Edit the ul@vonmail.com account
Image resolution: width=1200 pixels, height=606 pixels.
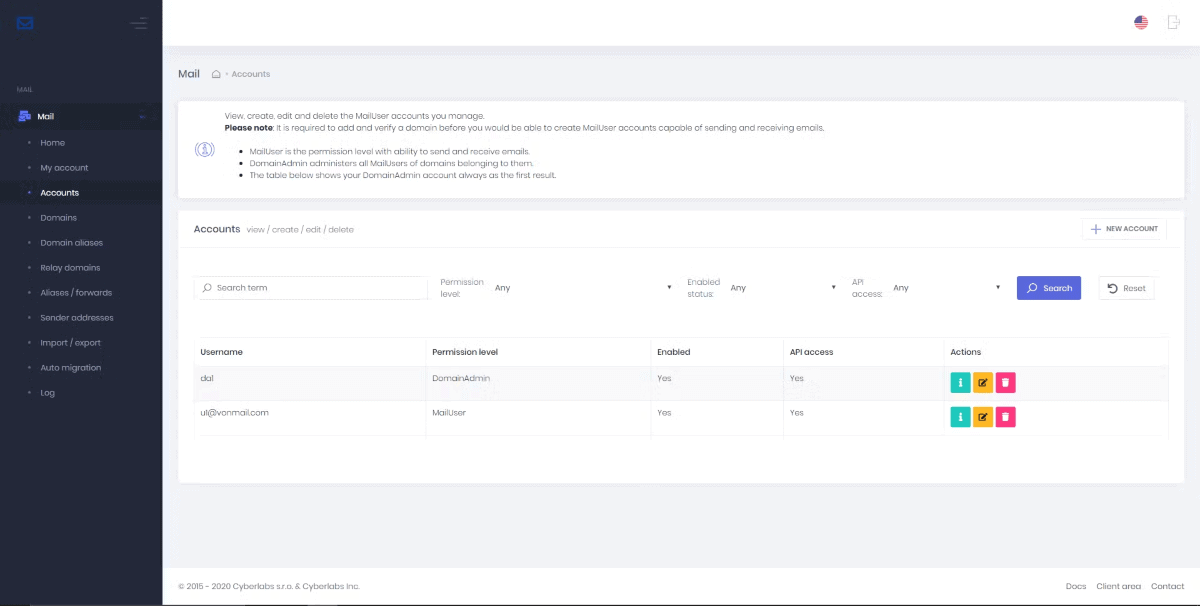(983, 417)
